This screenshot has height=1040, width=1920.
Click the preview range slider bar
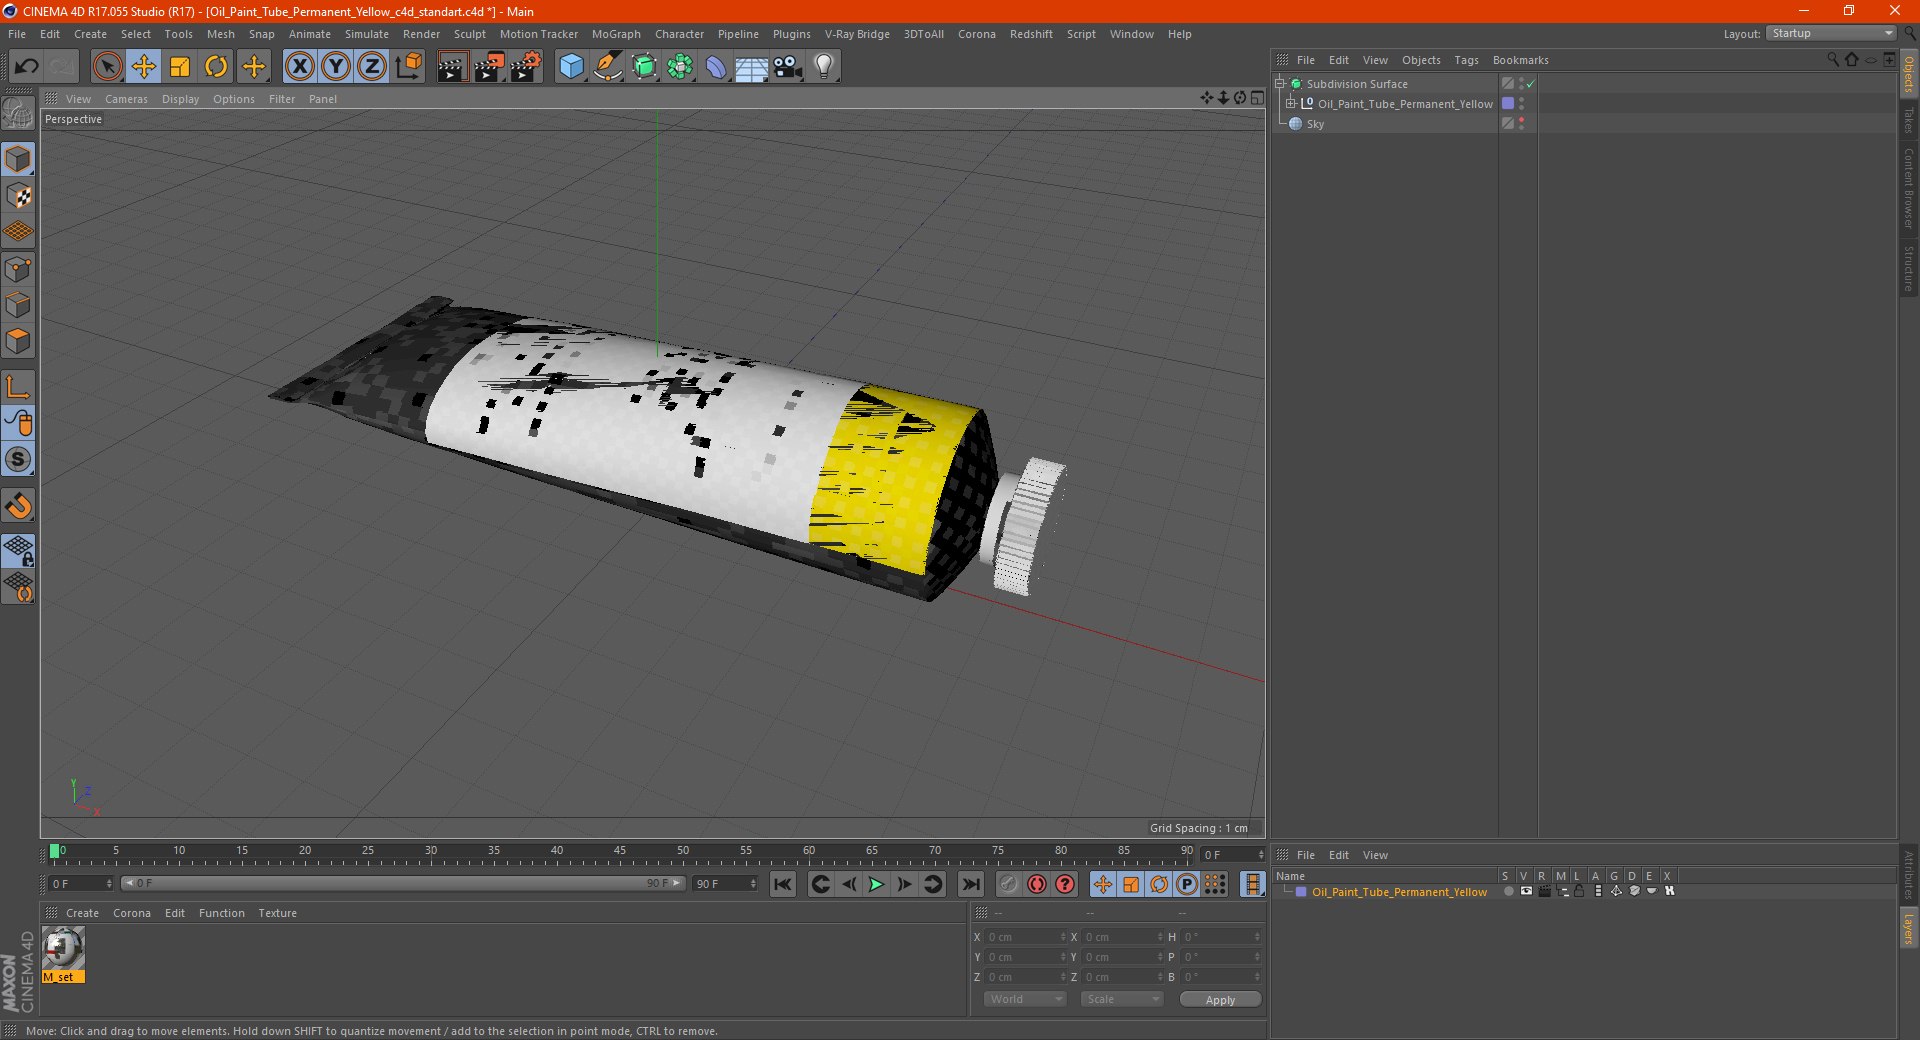pos(402,883)
